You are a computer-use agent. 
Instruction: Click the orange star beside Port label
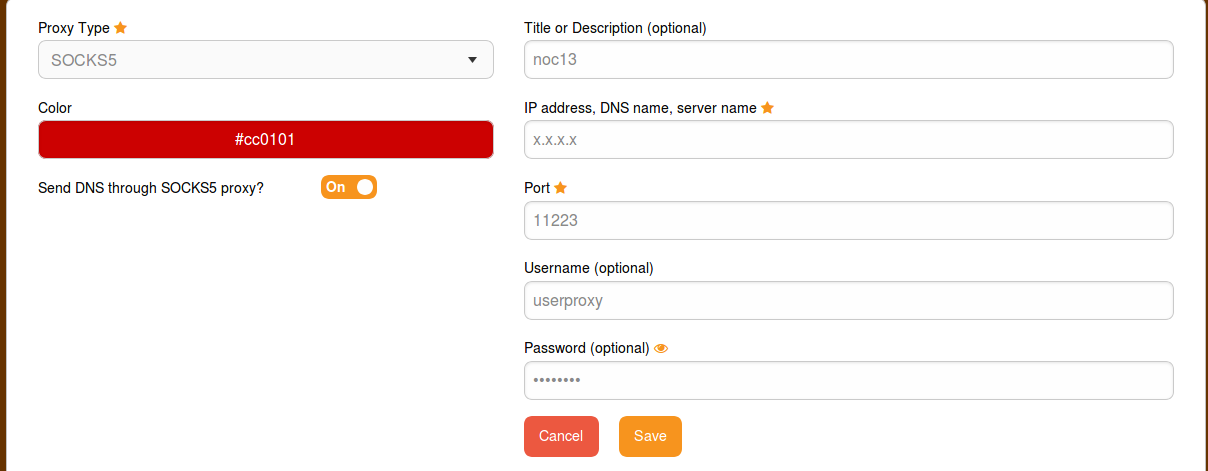[560, 188]
